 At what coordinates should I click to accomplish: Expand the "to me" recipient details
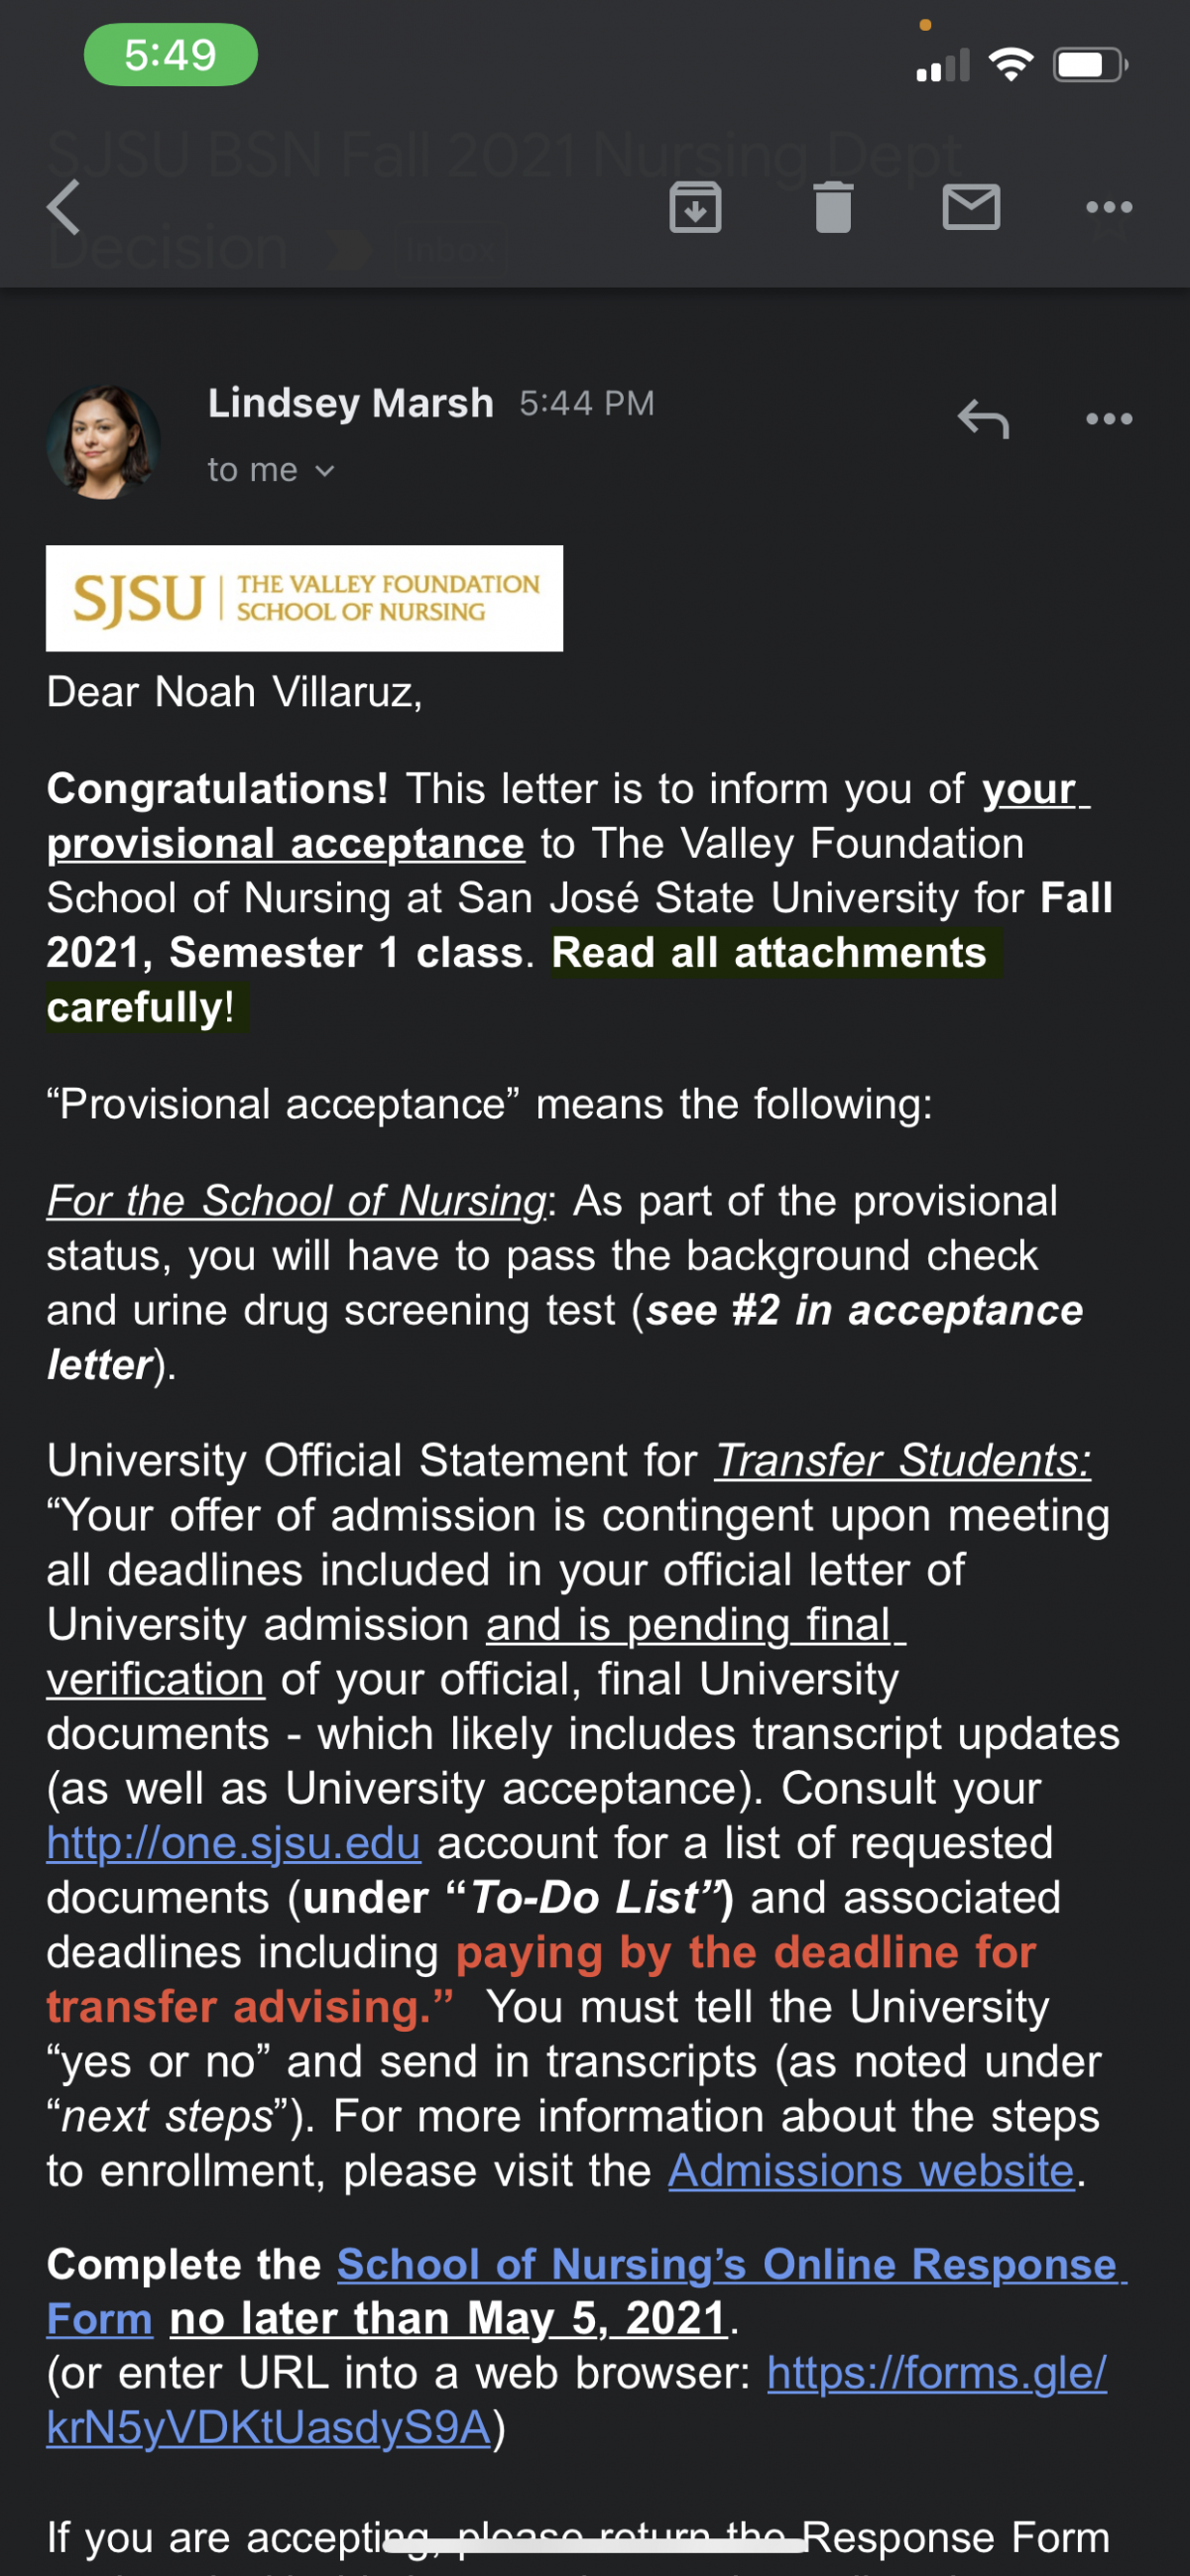click(x=270, y=470)
